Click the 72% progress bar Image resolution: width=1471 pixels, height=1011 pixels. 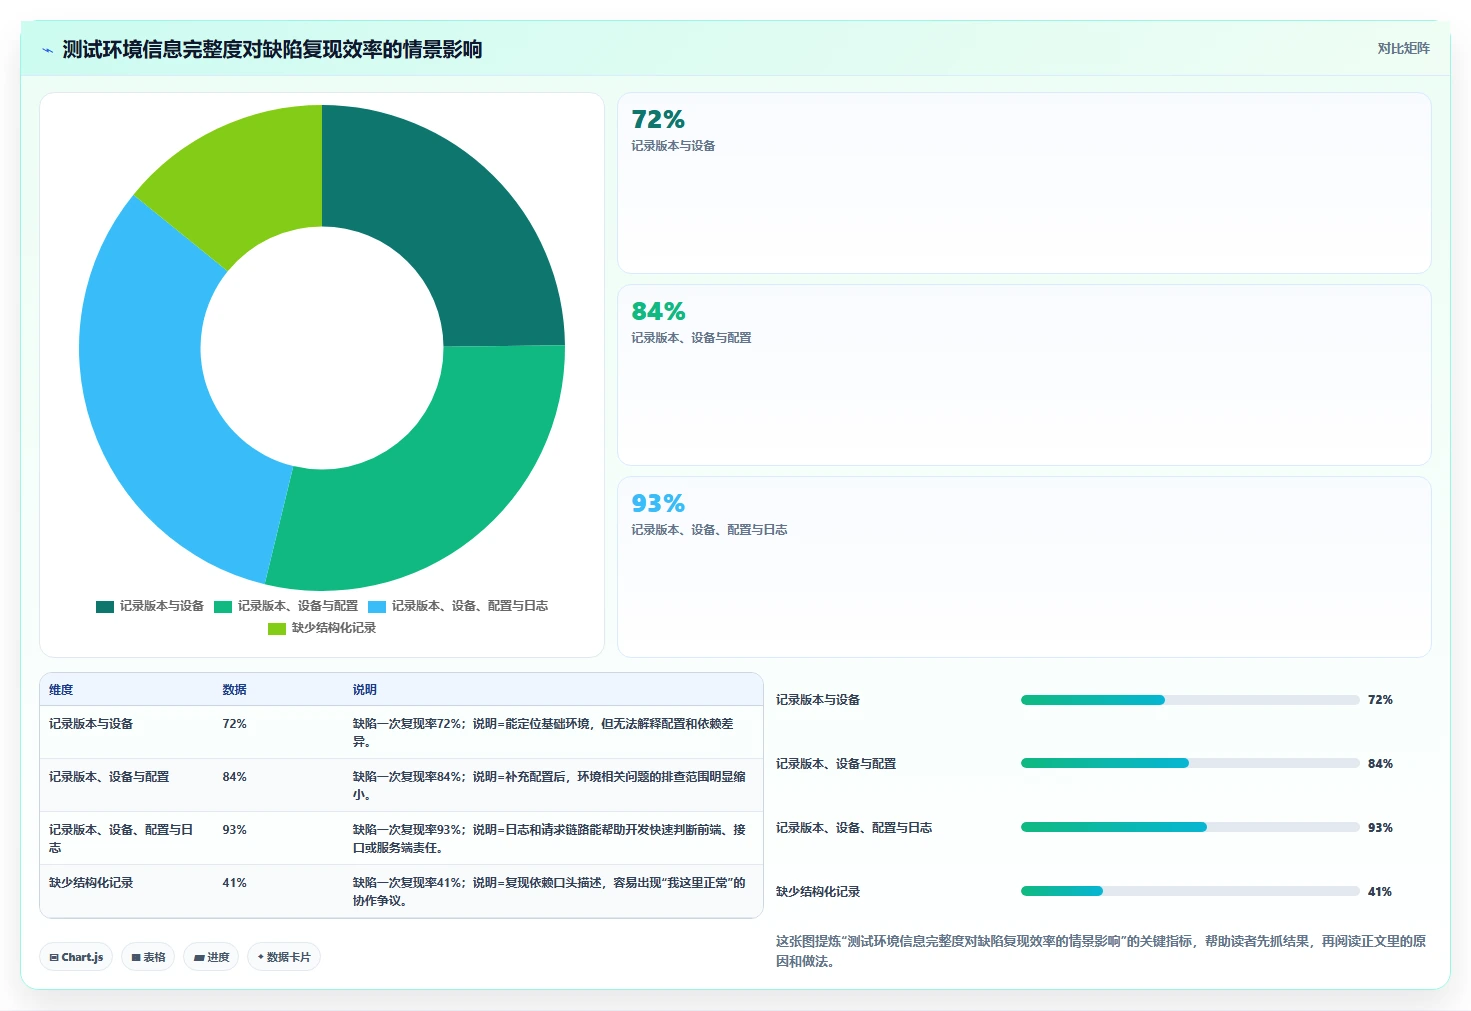pos(1190,700)
